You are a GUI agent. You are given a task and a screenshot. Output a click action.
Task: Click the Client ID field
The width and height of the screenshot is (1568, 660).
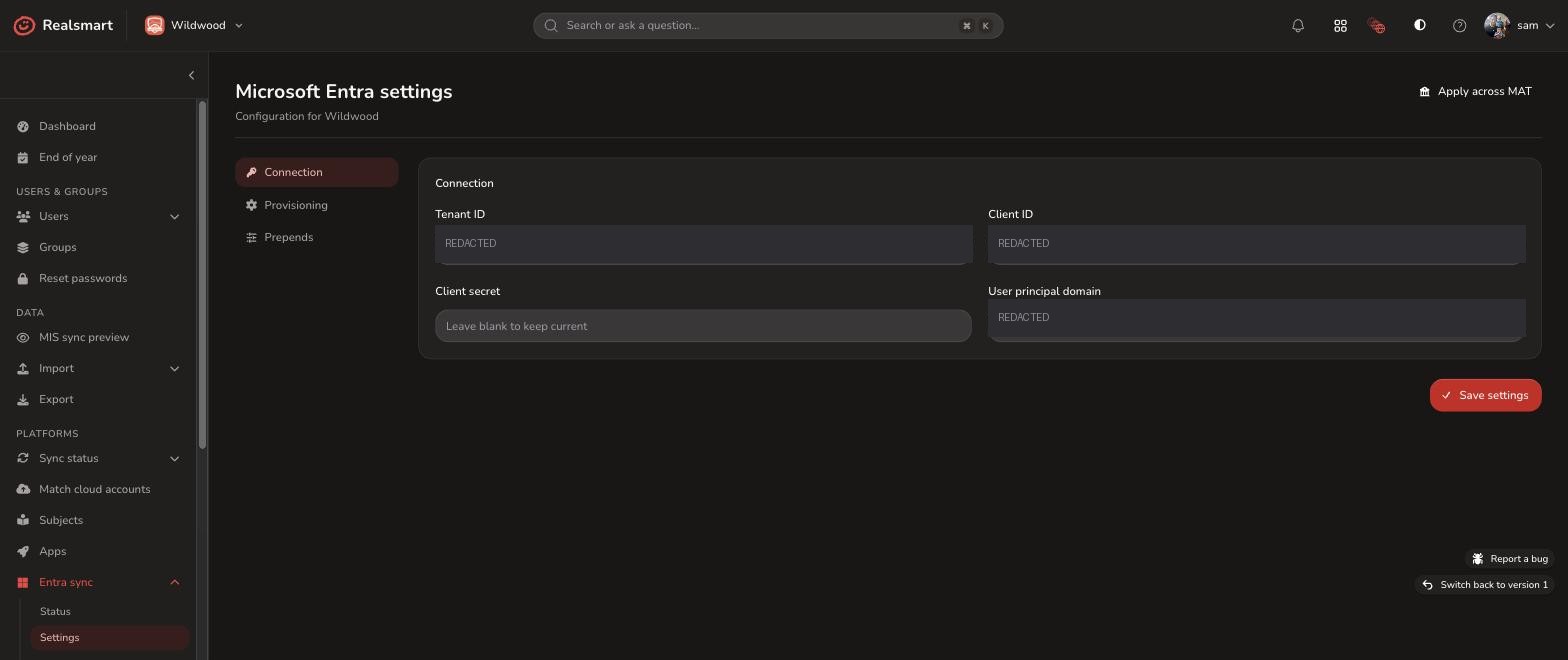1256,244
